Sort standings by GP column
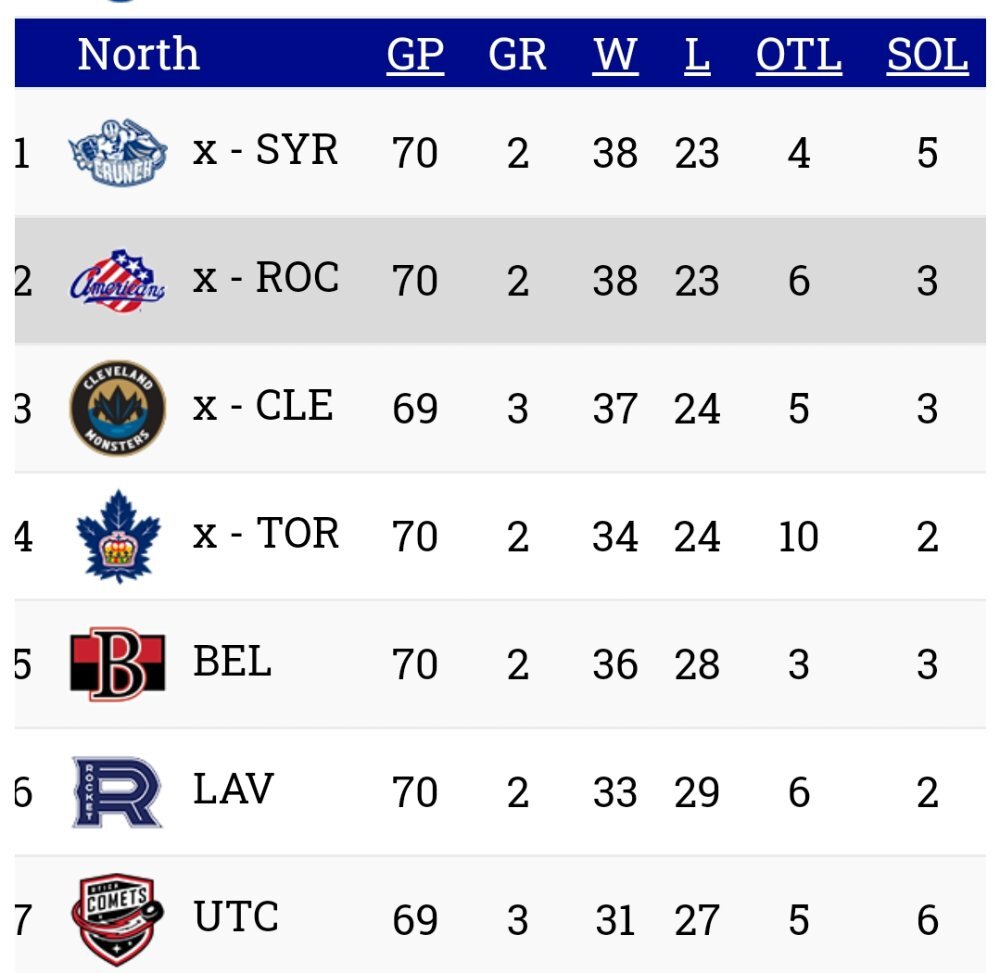This screenshot has width=1000, height=973. (x=415, y=55)
